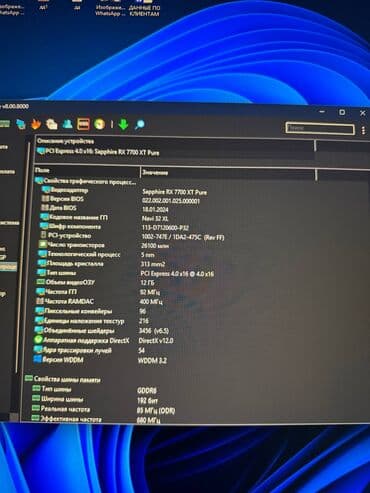Click the green Xbox-style icon beside DirectX row
The image size is (370, 493).
pyautogui.click(x=38, y=340)
